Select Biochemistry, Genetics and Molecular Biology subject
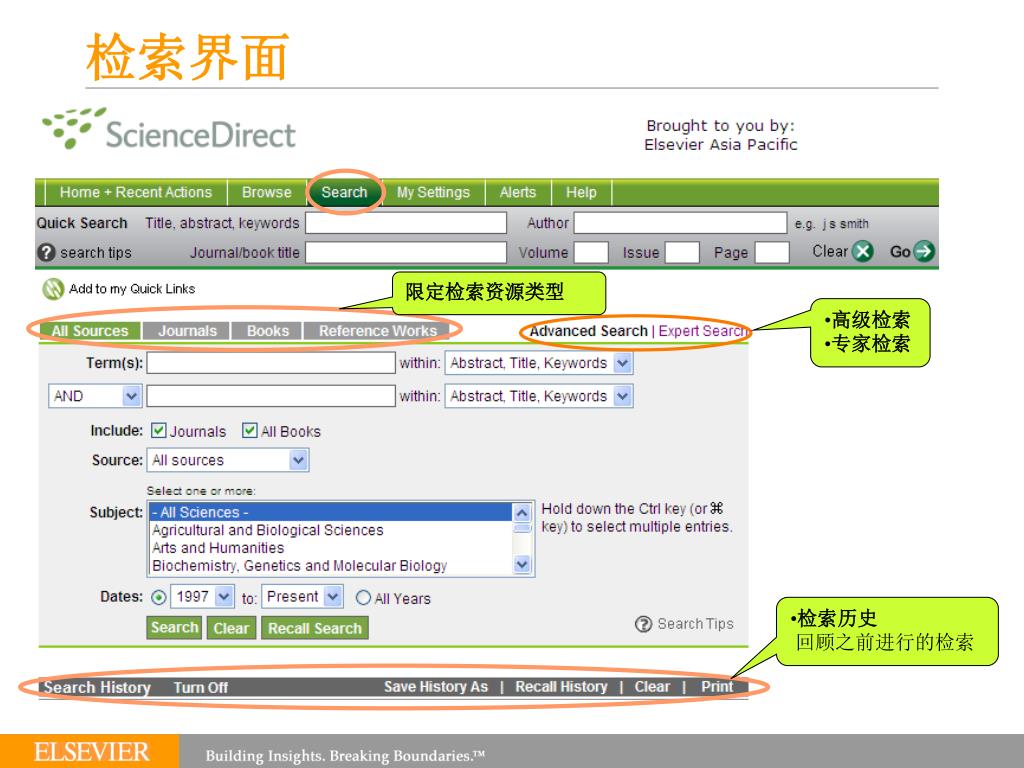This screenshot has width=1024, height=768. coord(331,566)
